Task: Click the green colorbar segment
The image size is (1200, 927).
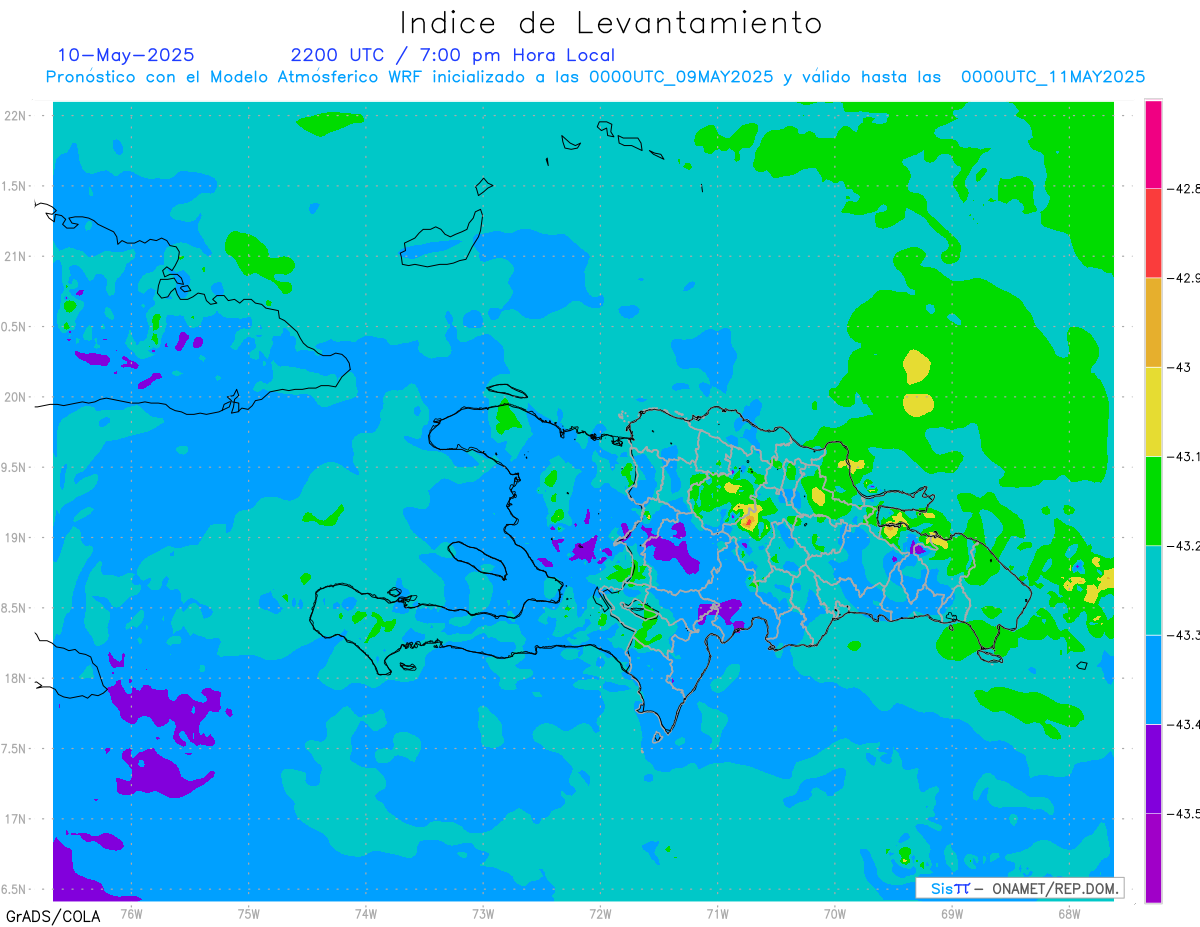Action: pos(1153,500)
